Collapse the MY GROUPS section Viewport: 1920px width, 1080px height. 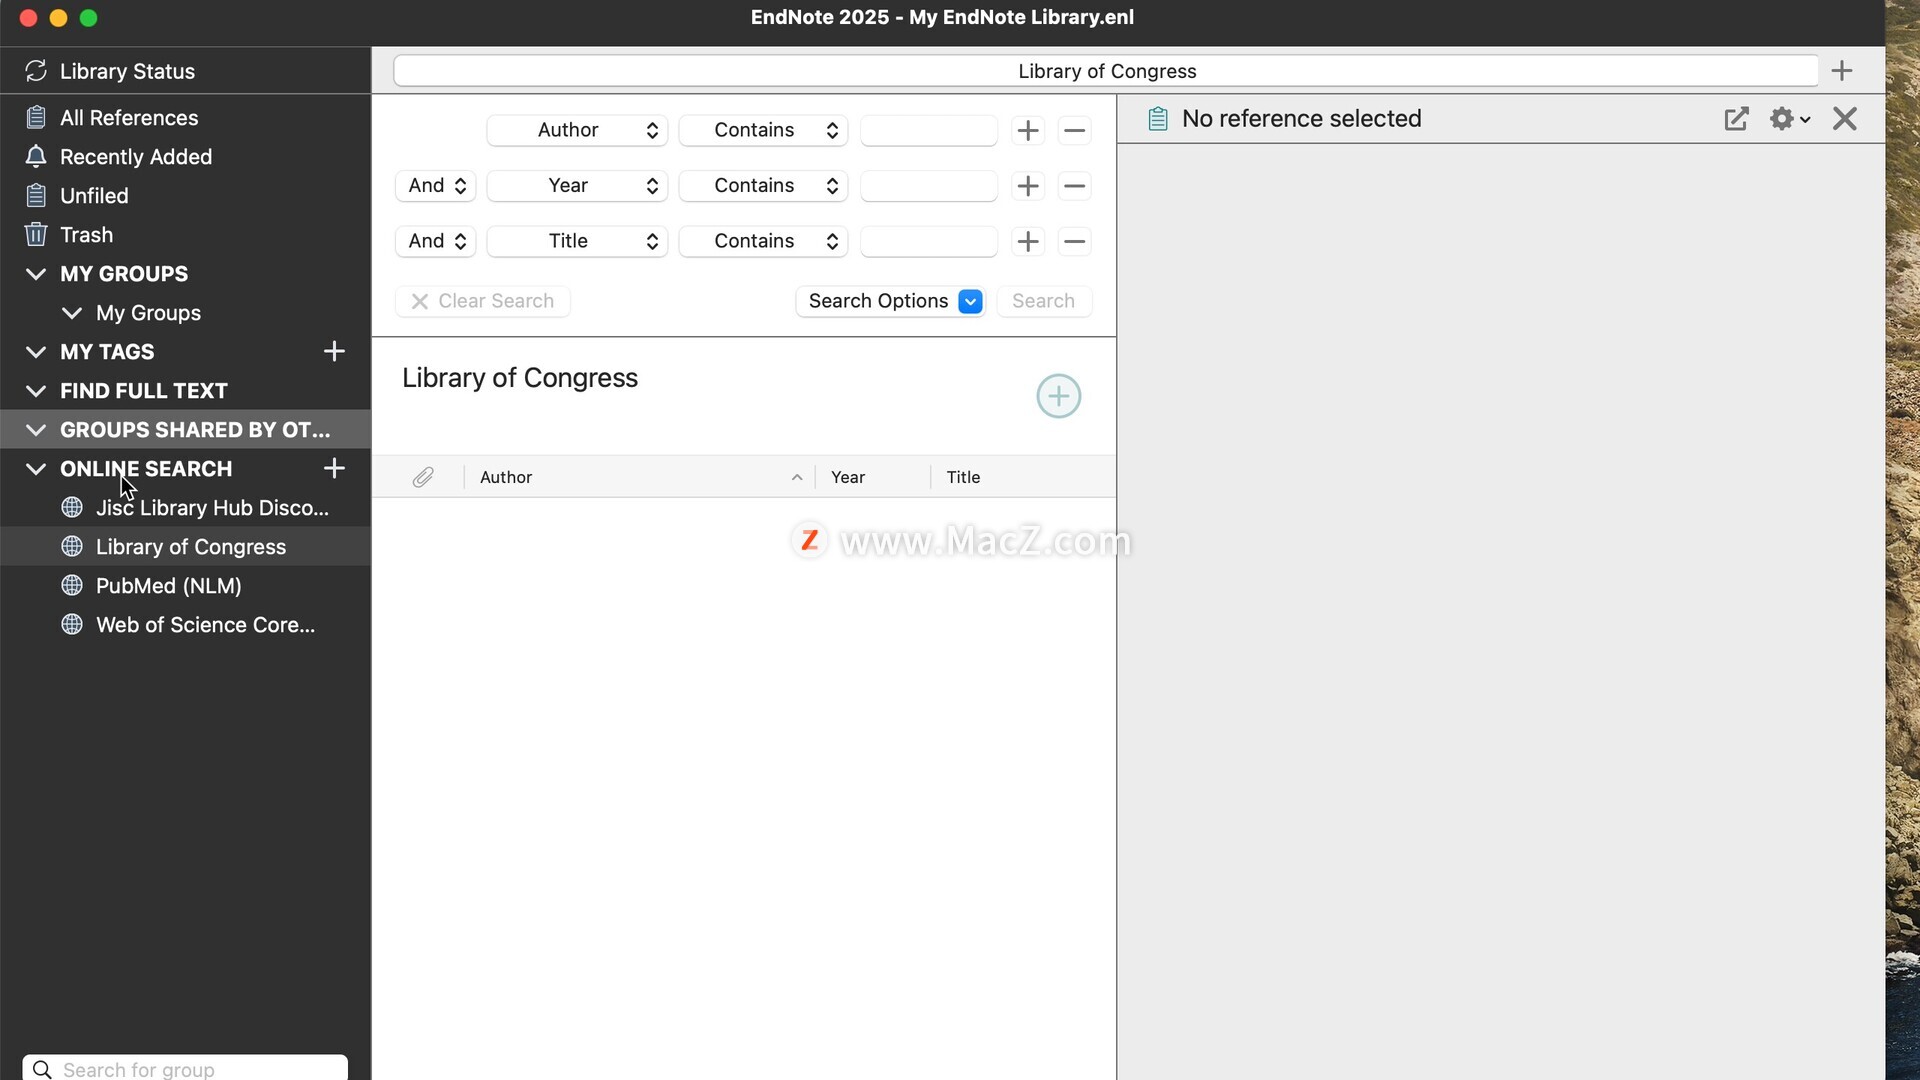click(x=36, y=274)
